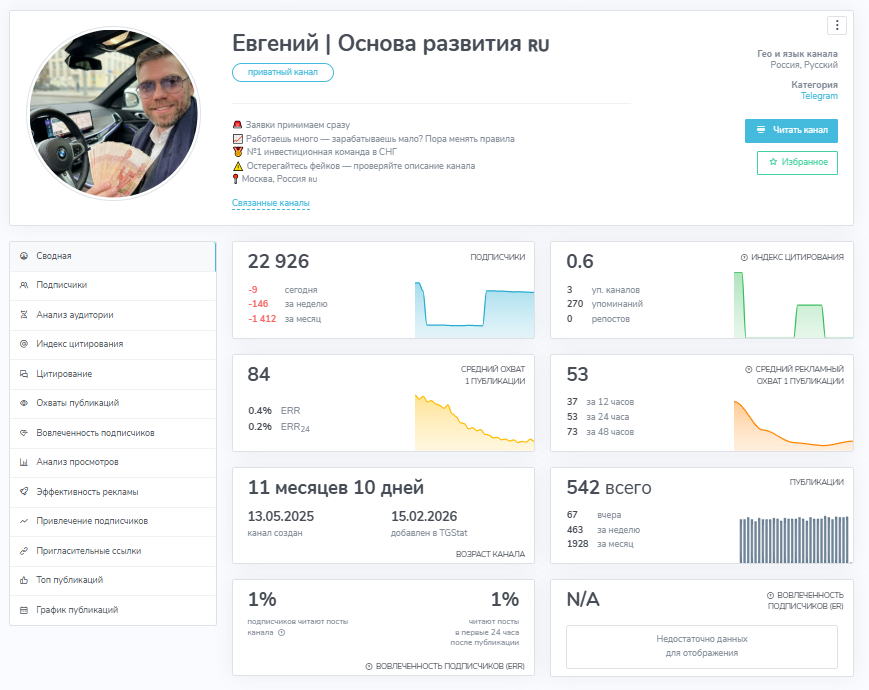
Task: Go to Вовлеченность подписчиков menu item
Action: [x=95, y=433]
